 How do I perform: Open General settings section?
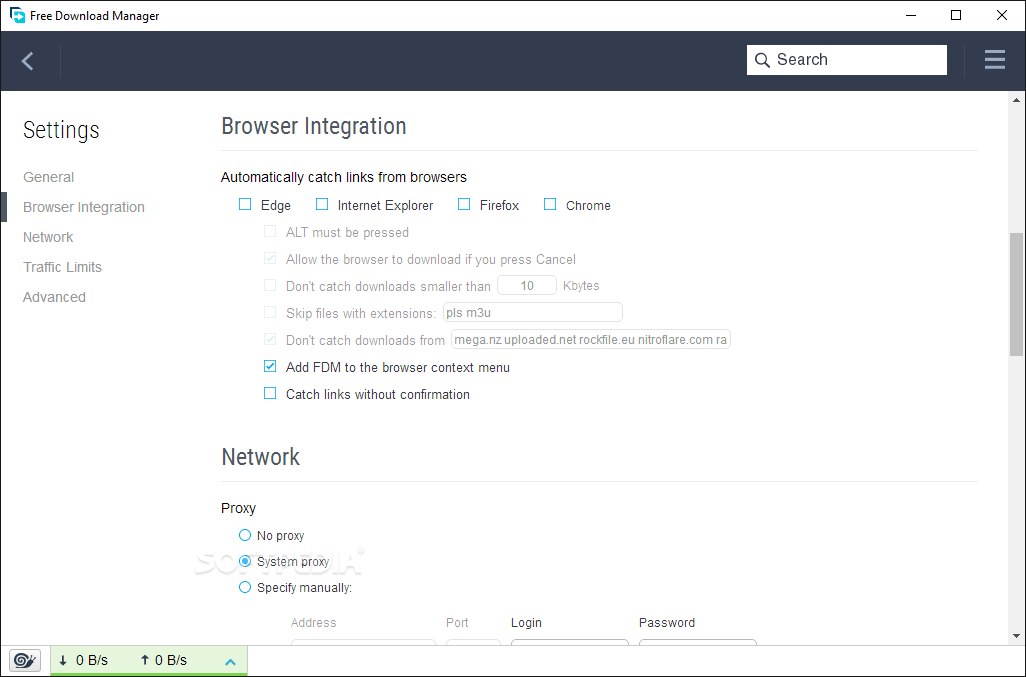point(48,177)
